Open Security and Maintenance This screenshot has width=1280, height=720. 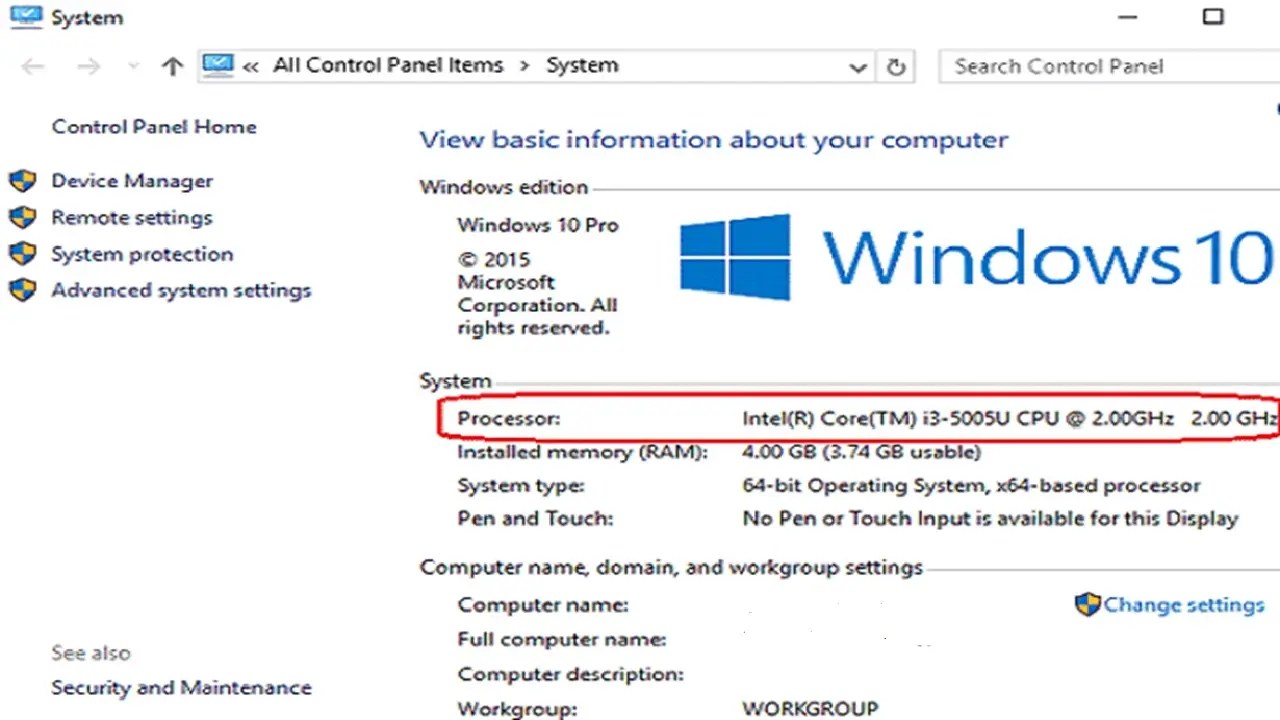coord(181,687)
